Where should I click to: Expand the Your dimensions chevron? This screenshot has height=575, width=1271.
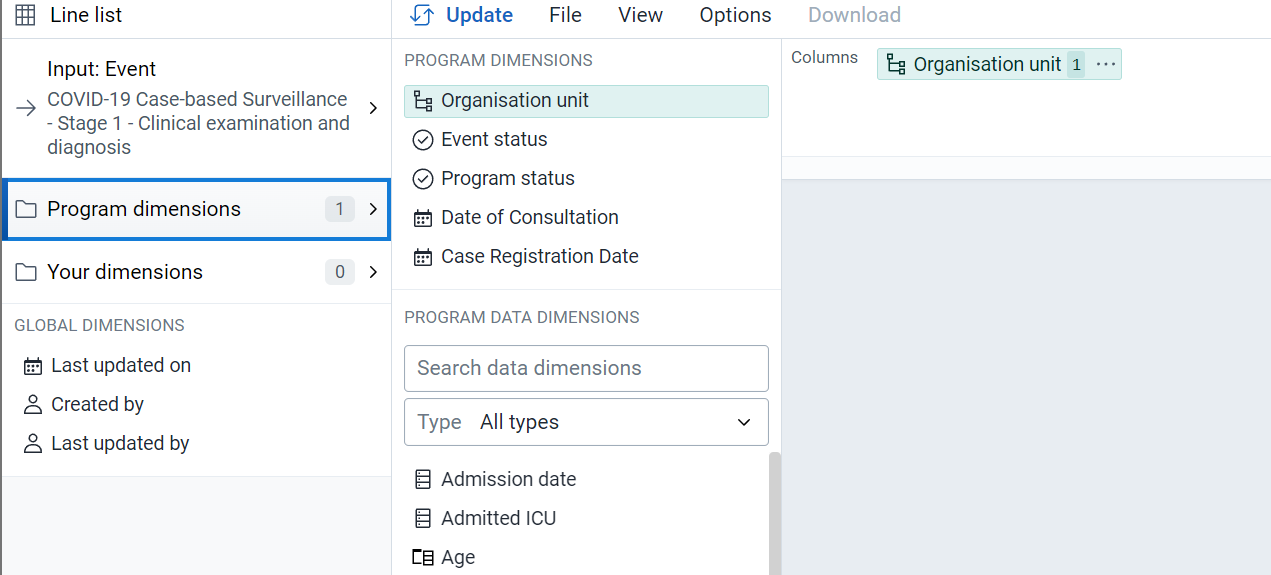pos(373,272)
